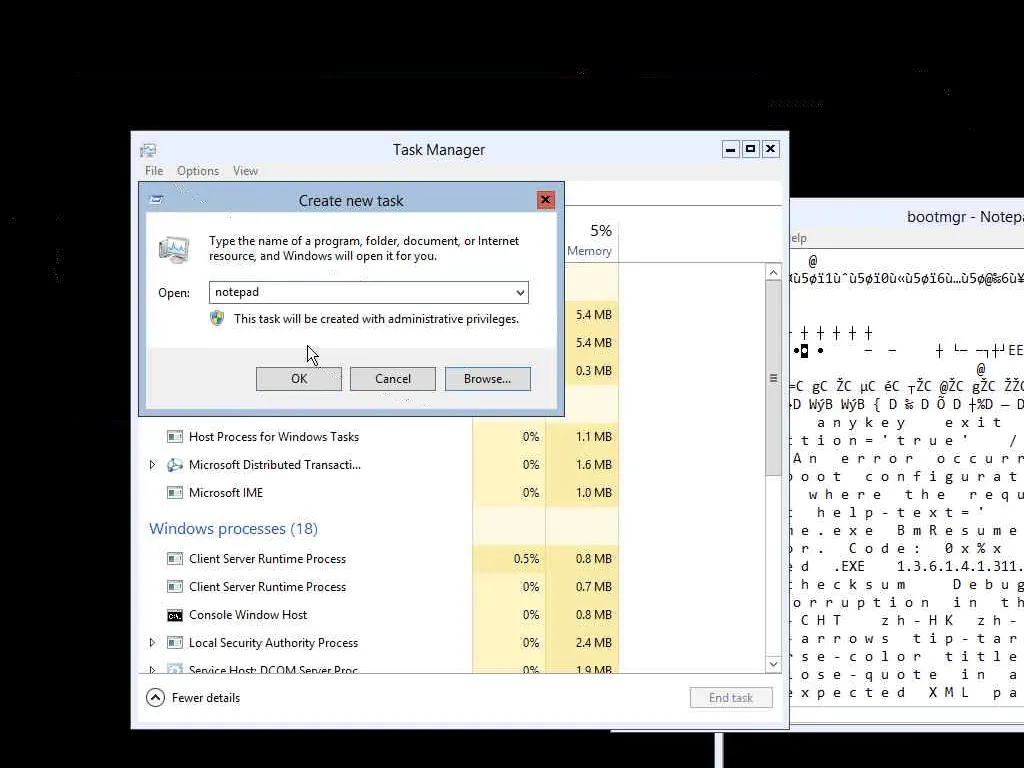Image resolution: width=1024 pixels, height=768 pixels.
Task: Click the Microsoft IME process icon
Action: (x=174, y=493)
